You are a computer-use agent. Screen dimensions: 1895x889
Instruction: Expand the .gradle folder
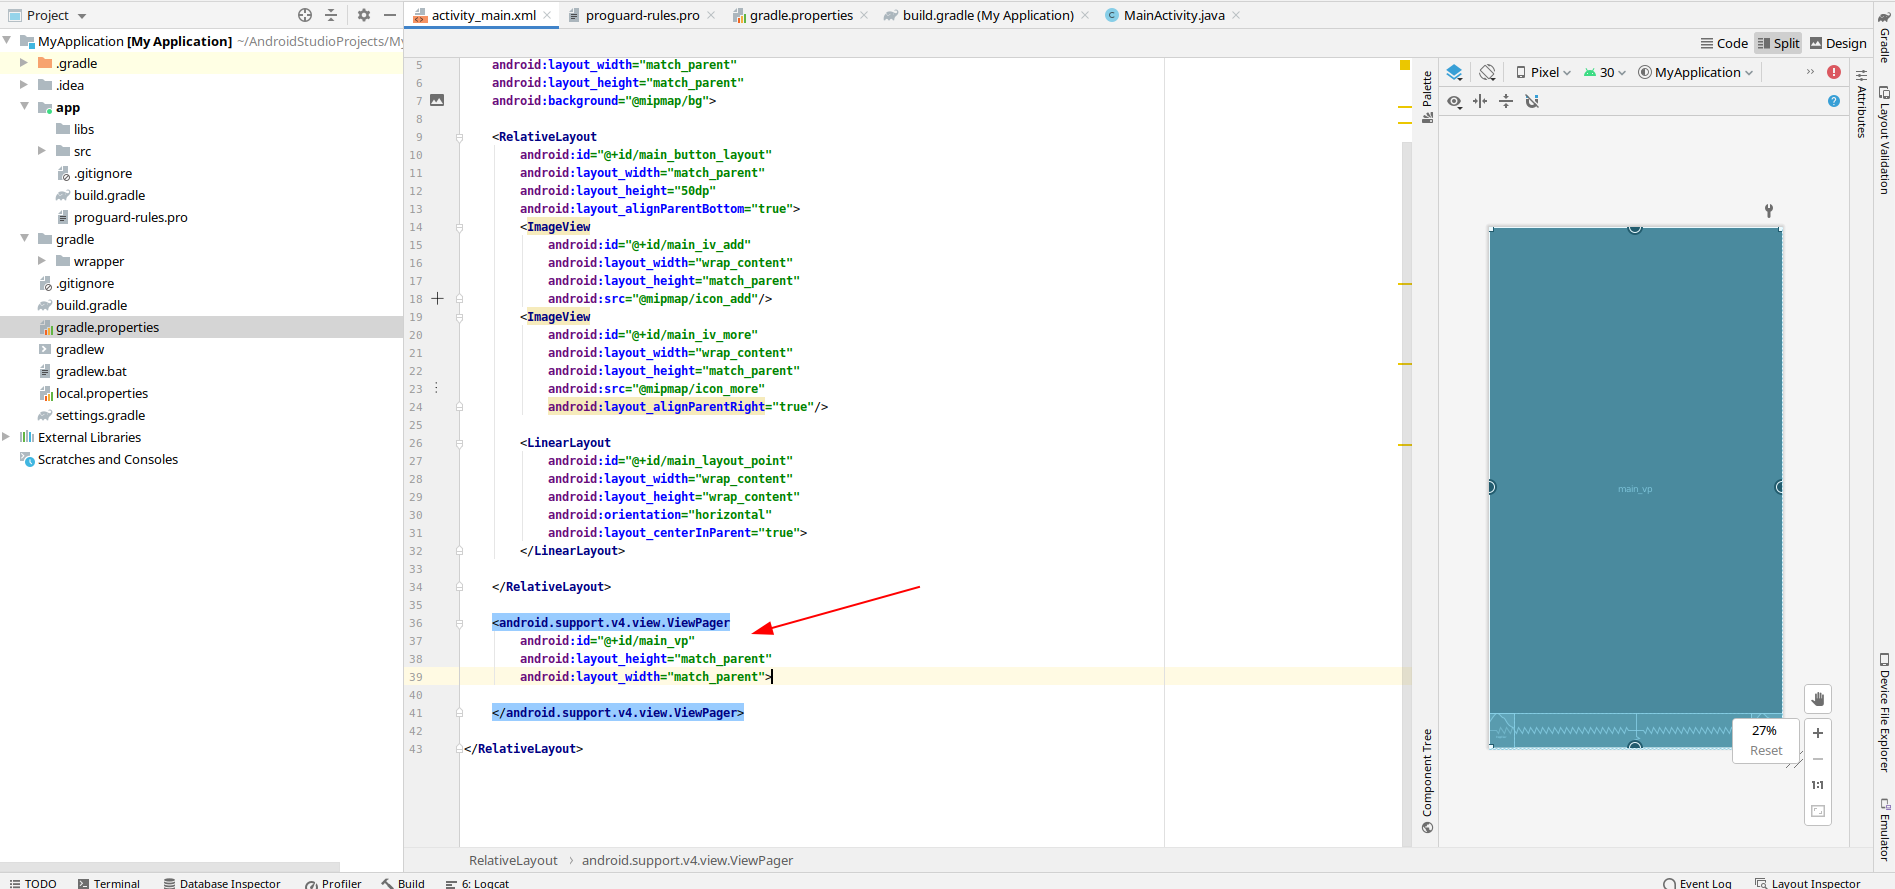tap(24, 63)
